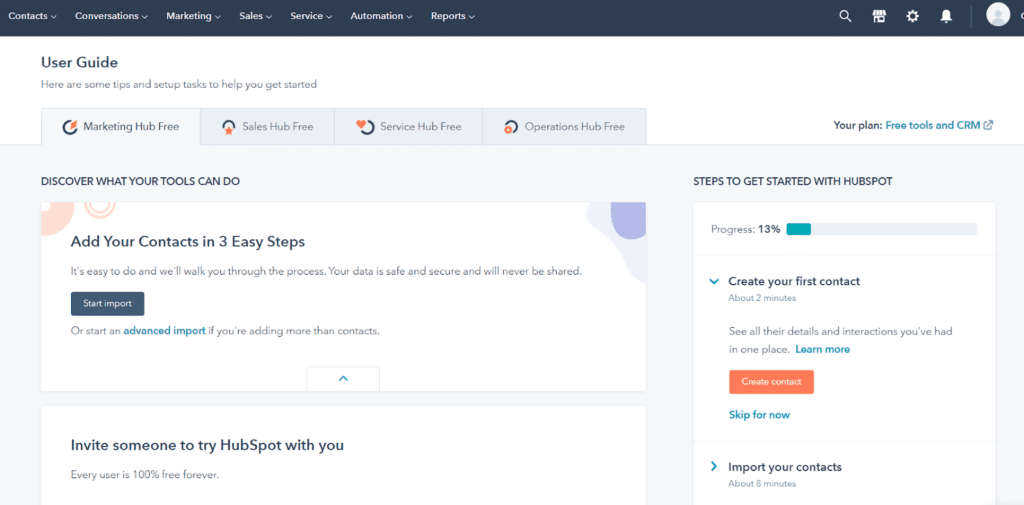Click the Sales Hub Free icon
Screen dimensions: 1024x505
click(x=229, y=127)
